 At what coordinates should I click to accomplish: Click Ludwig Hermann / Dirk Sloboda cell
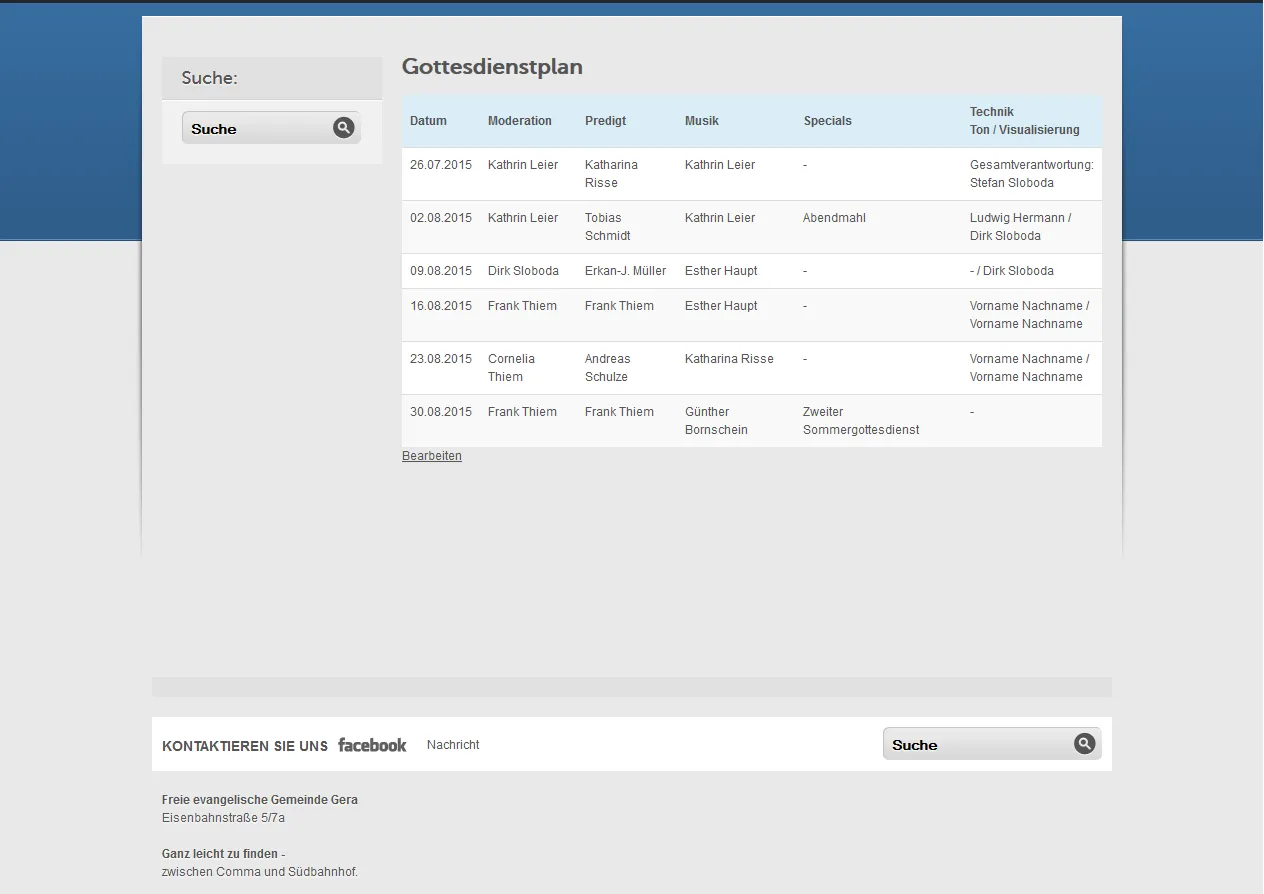click(x=1021, y=227)
